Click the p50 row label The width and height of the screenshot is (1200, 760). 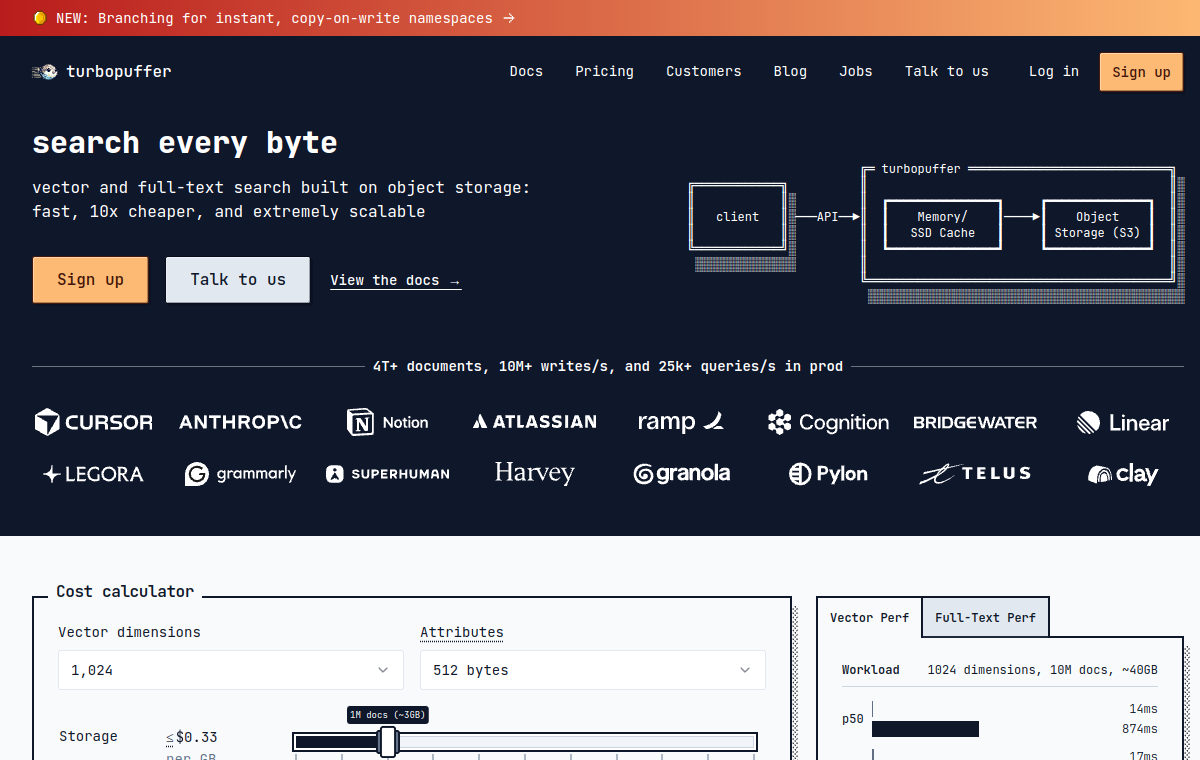[853, 719]
